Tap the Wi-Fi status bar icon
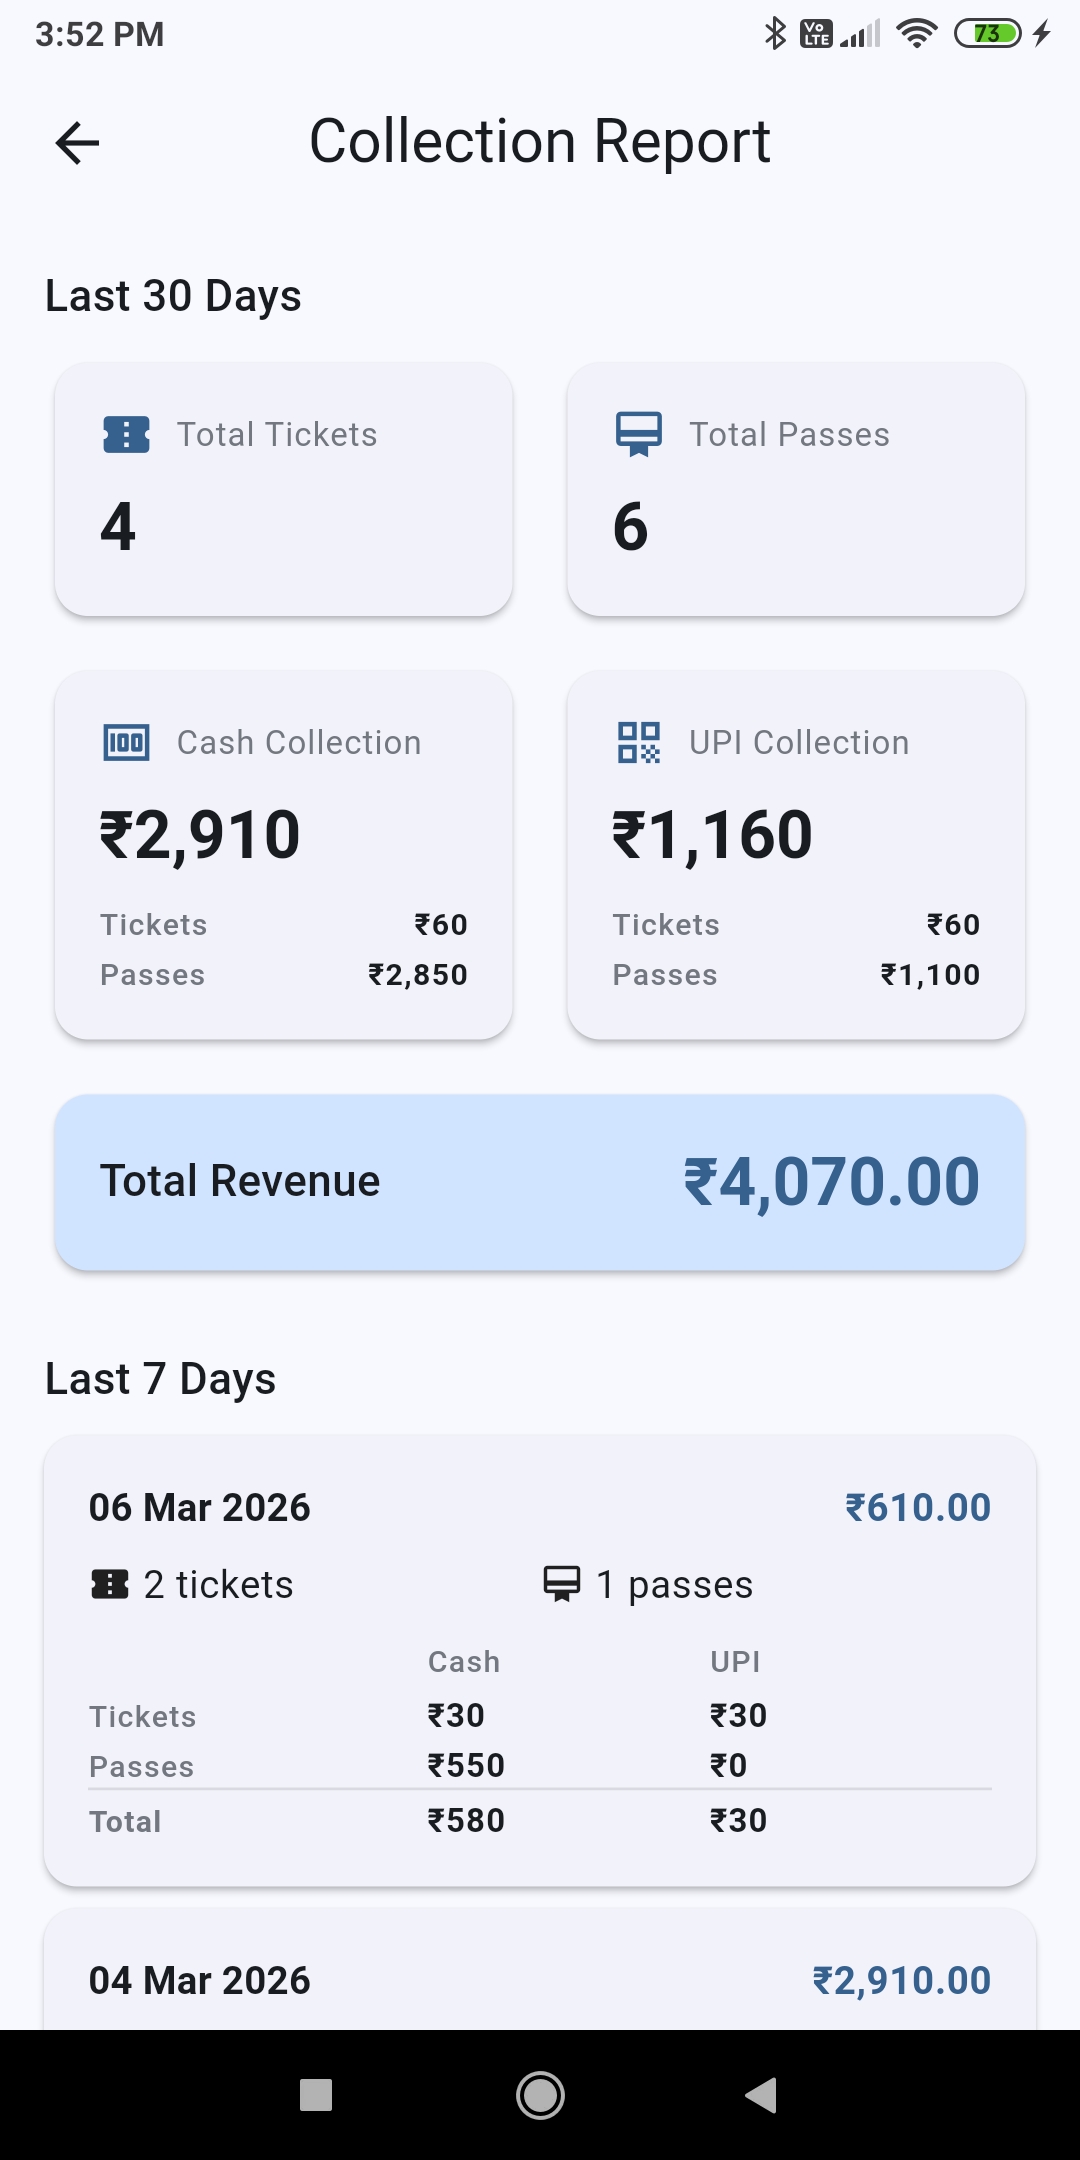The height and width of the screenshot is (2160, 1080). [x=916, y=34]
